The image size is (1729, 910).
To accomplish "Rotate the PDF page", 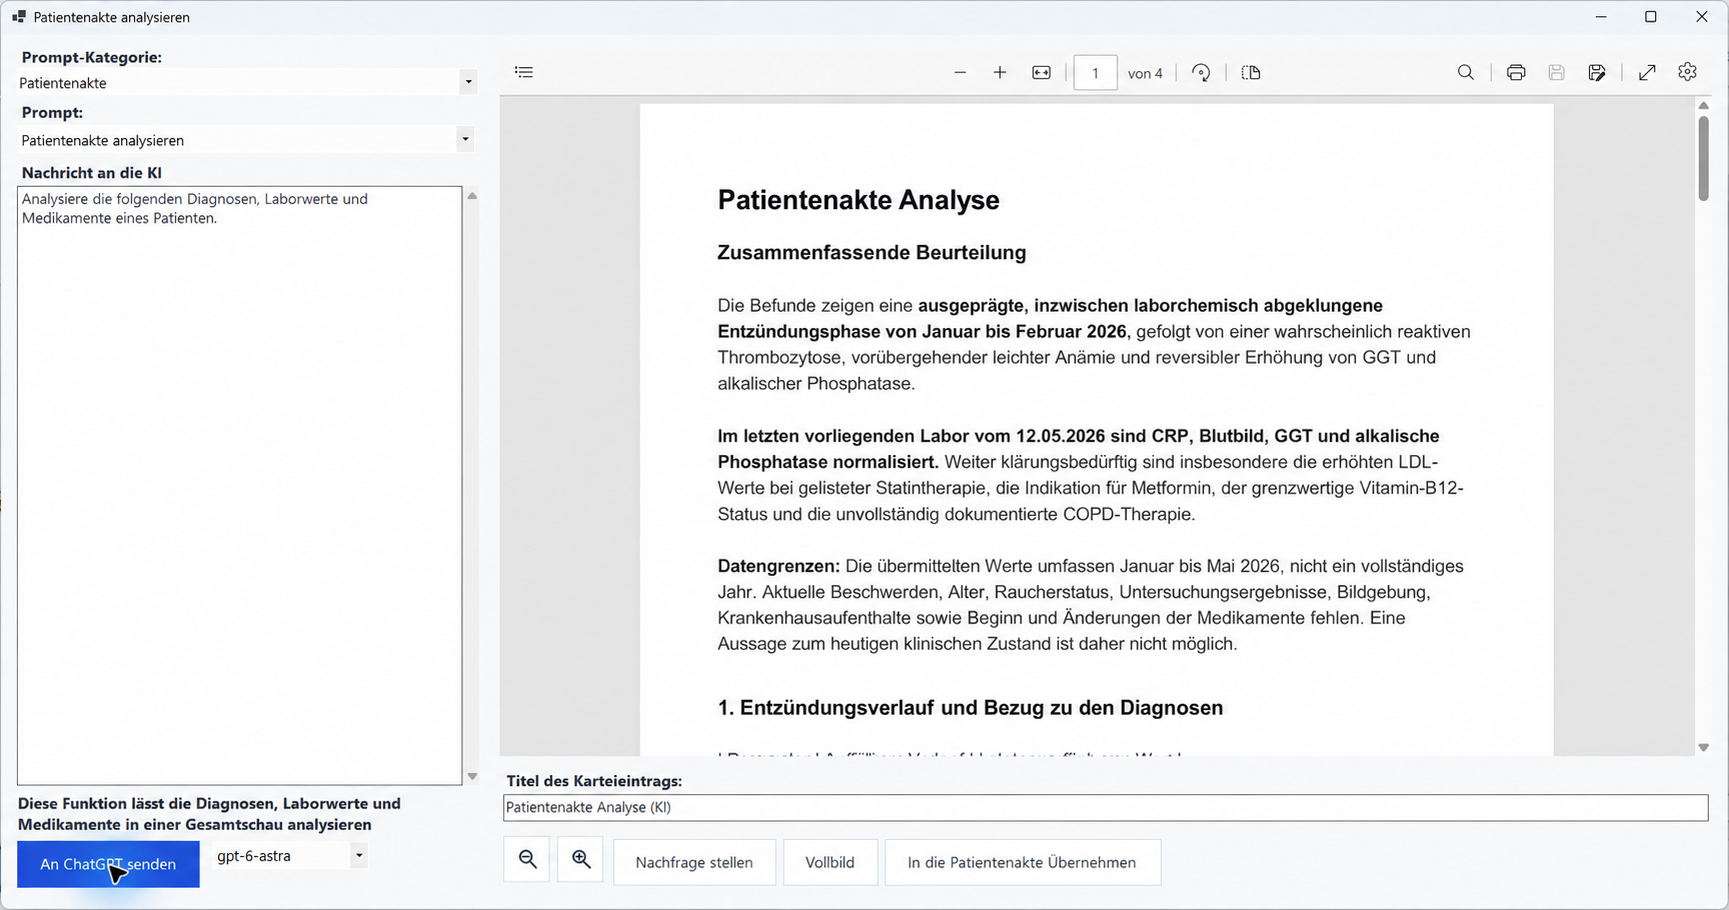I will pyautogui.click(x=1201, y=72).
